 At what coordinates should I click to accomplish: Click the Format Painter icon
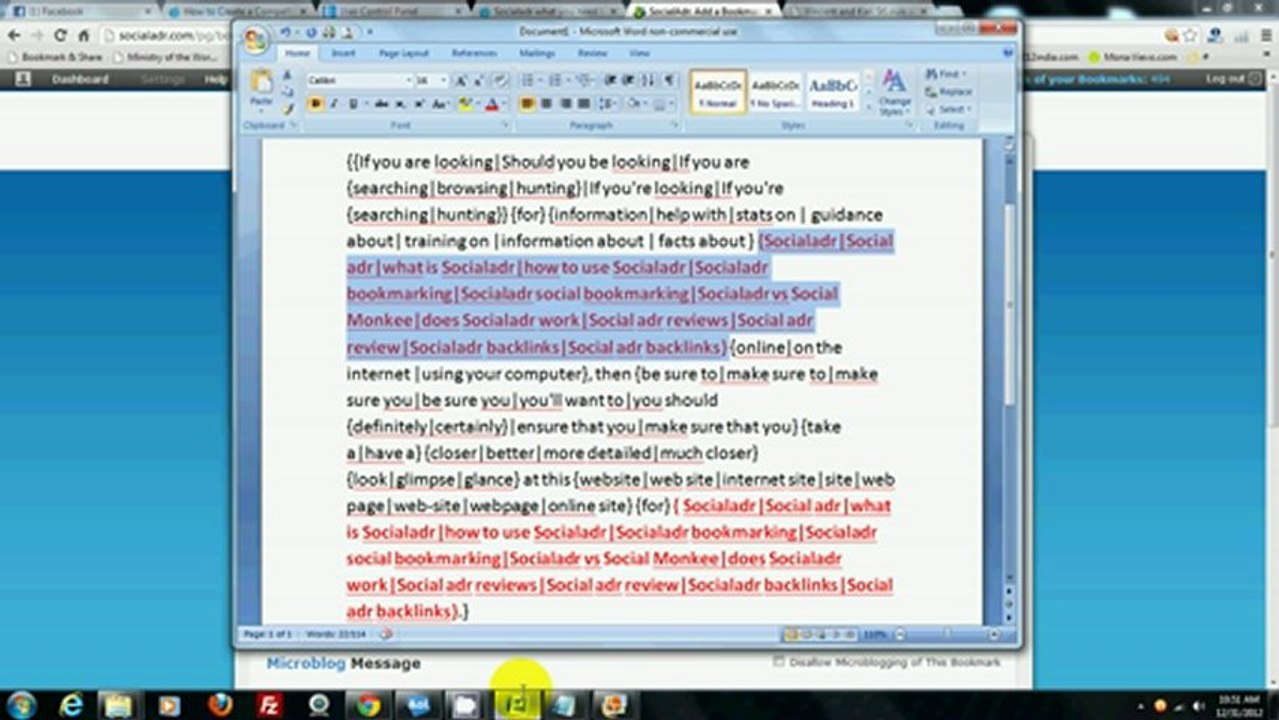[288, 110]
